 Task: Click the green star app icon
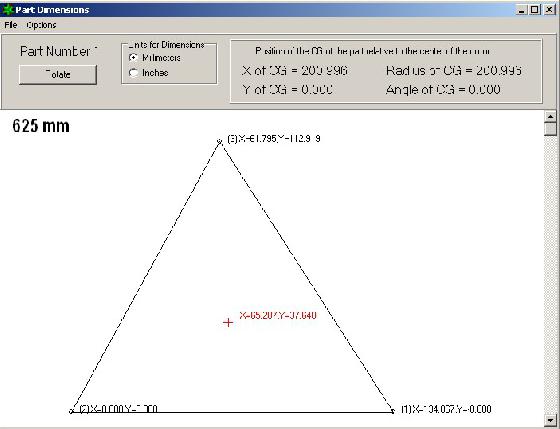pyautogui.click(x=8, y=10)
